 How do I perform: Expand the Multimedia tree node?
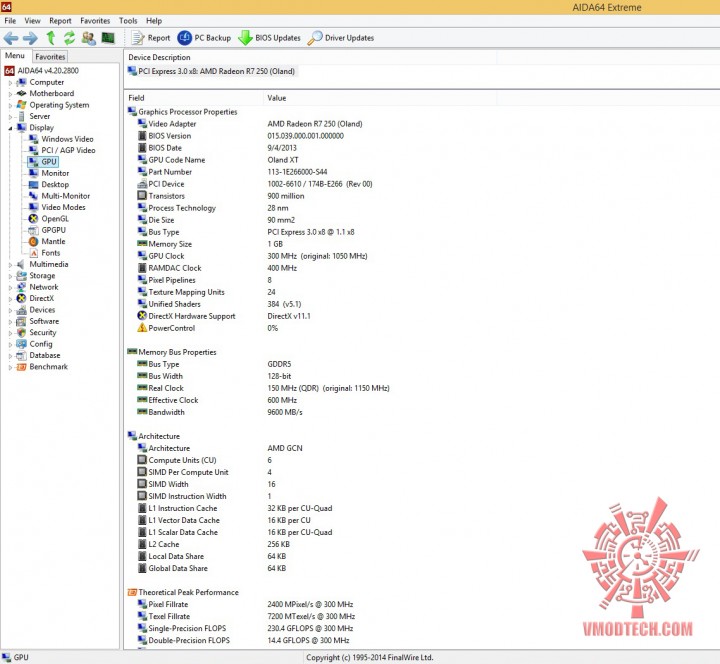point(10,264)
